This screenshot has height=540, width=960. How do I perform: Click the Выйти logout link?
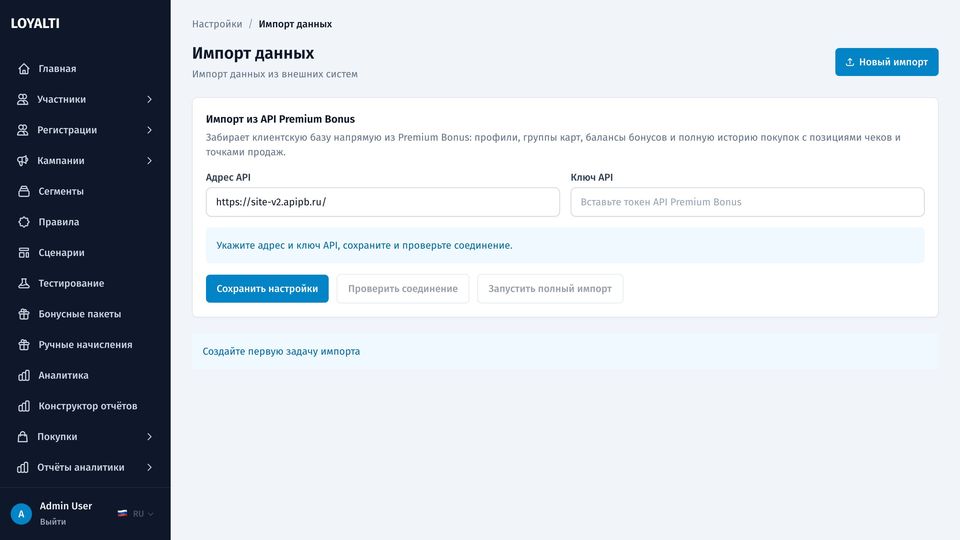53,522
